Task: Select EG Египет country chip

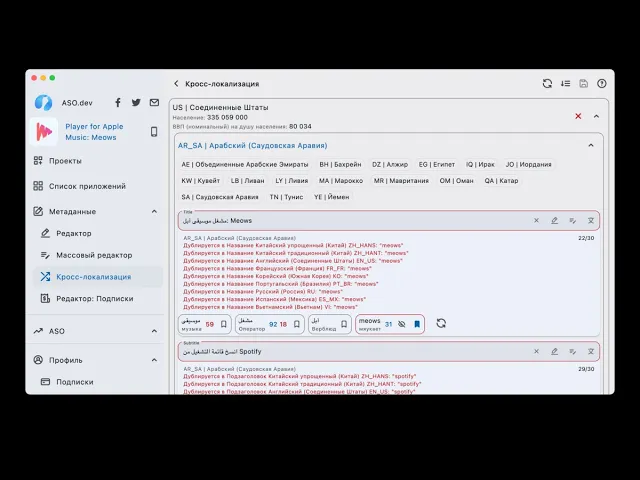Action: (436, 164)
